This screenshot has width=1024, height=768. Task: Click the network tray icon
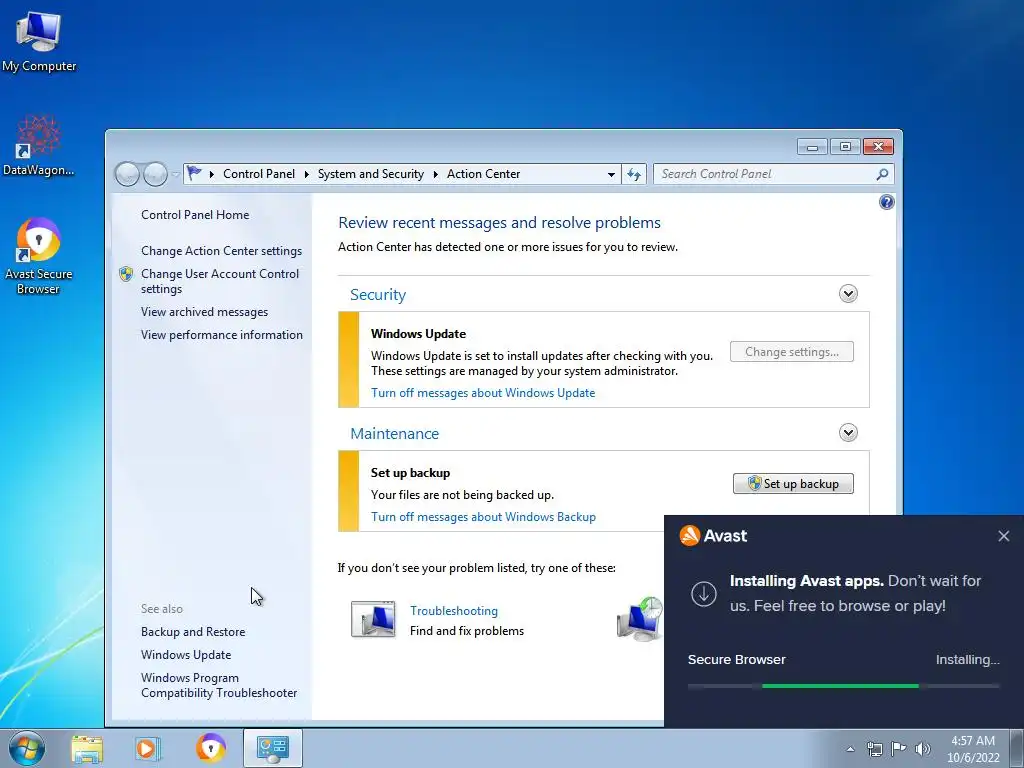tap(874, 749)
